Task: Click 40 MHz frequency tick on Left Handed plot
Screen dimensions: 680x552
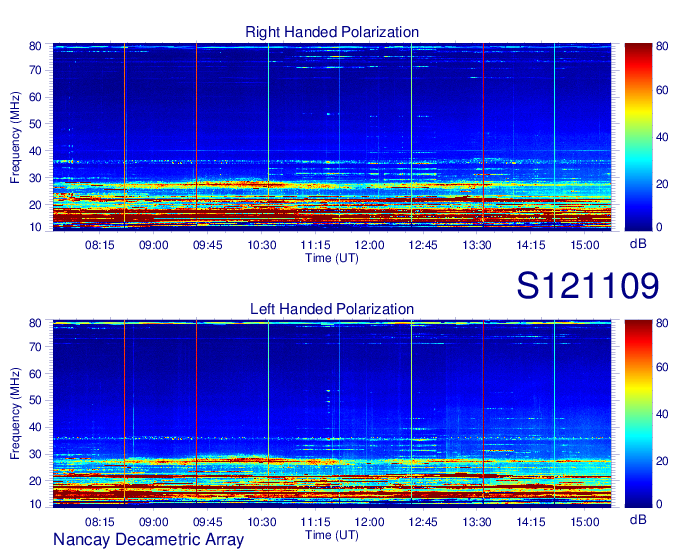Action: [35, 427]
